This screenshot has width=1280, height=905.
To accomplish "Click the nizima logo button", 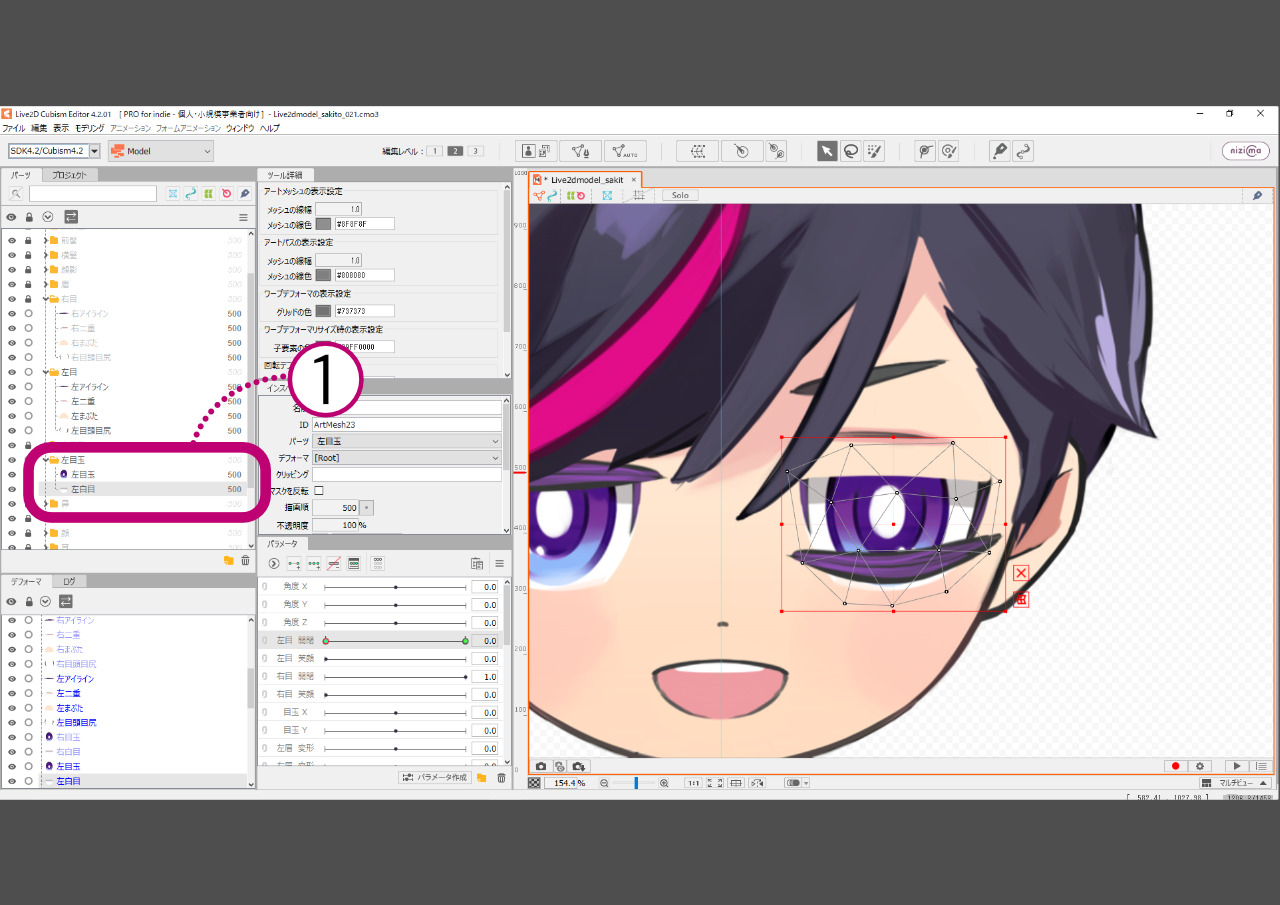I will coord(1245,151).
